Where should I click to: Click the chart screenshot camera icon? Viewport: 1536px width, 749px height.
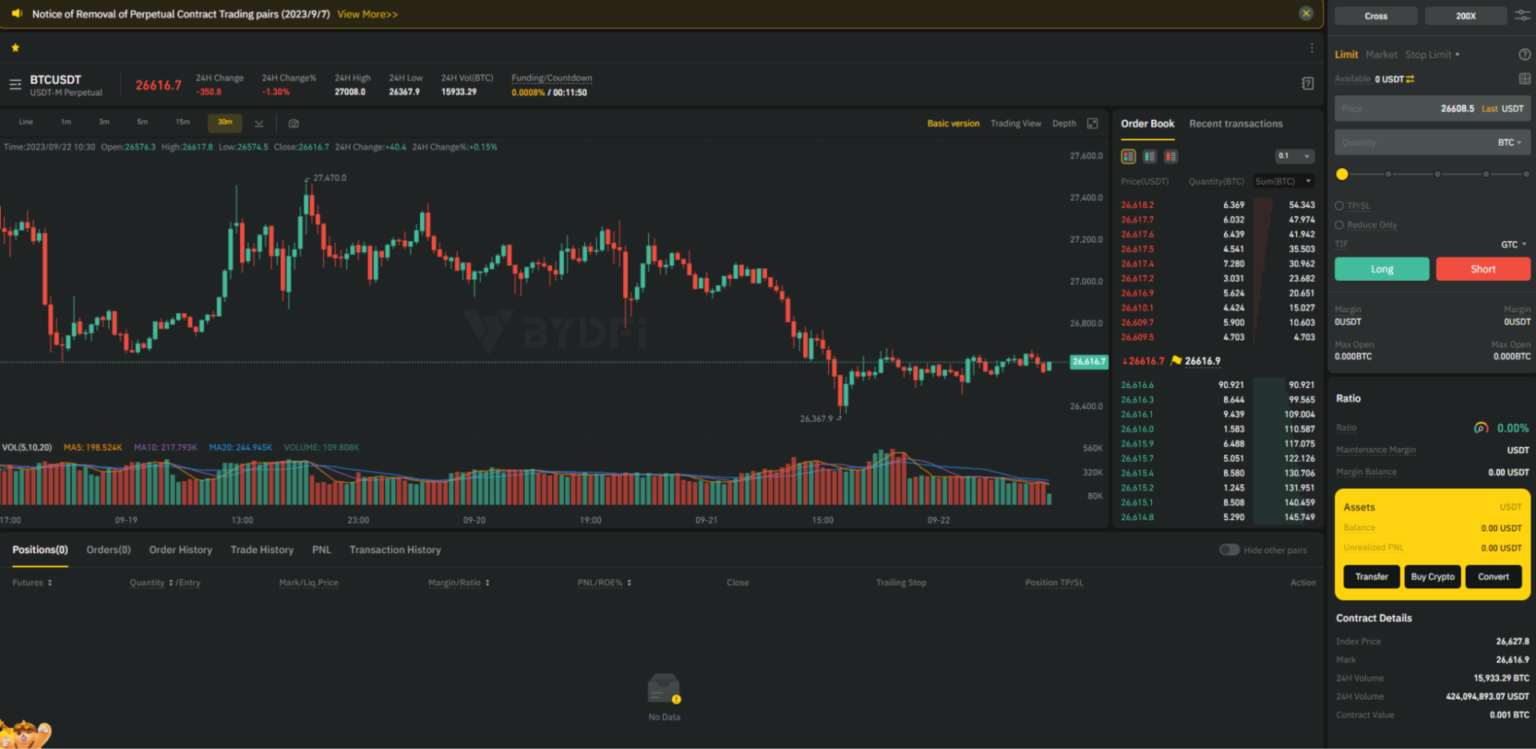pos(293,123)
